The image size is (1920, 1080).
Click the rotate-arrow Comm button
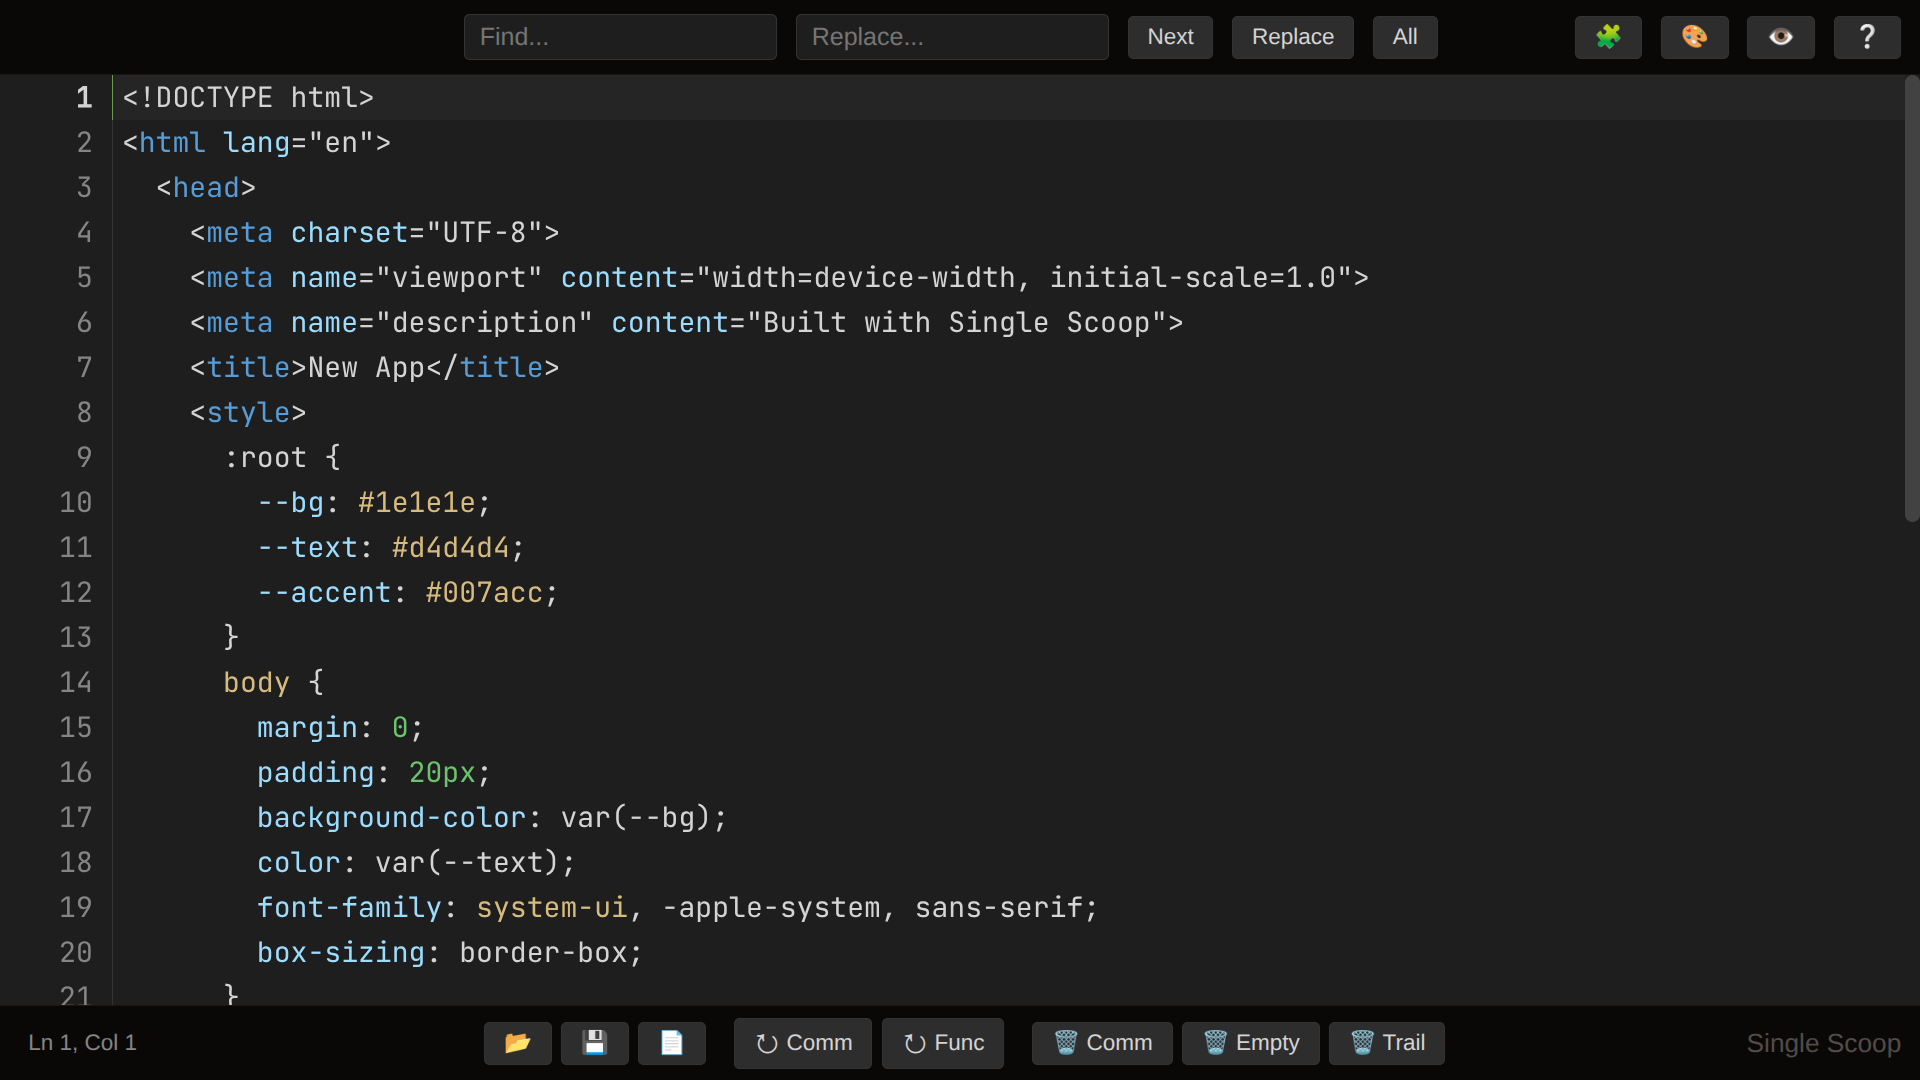[803, 1043]
